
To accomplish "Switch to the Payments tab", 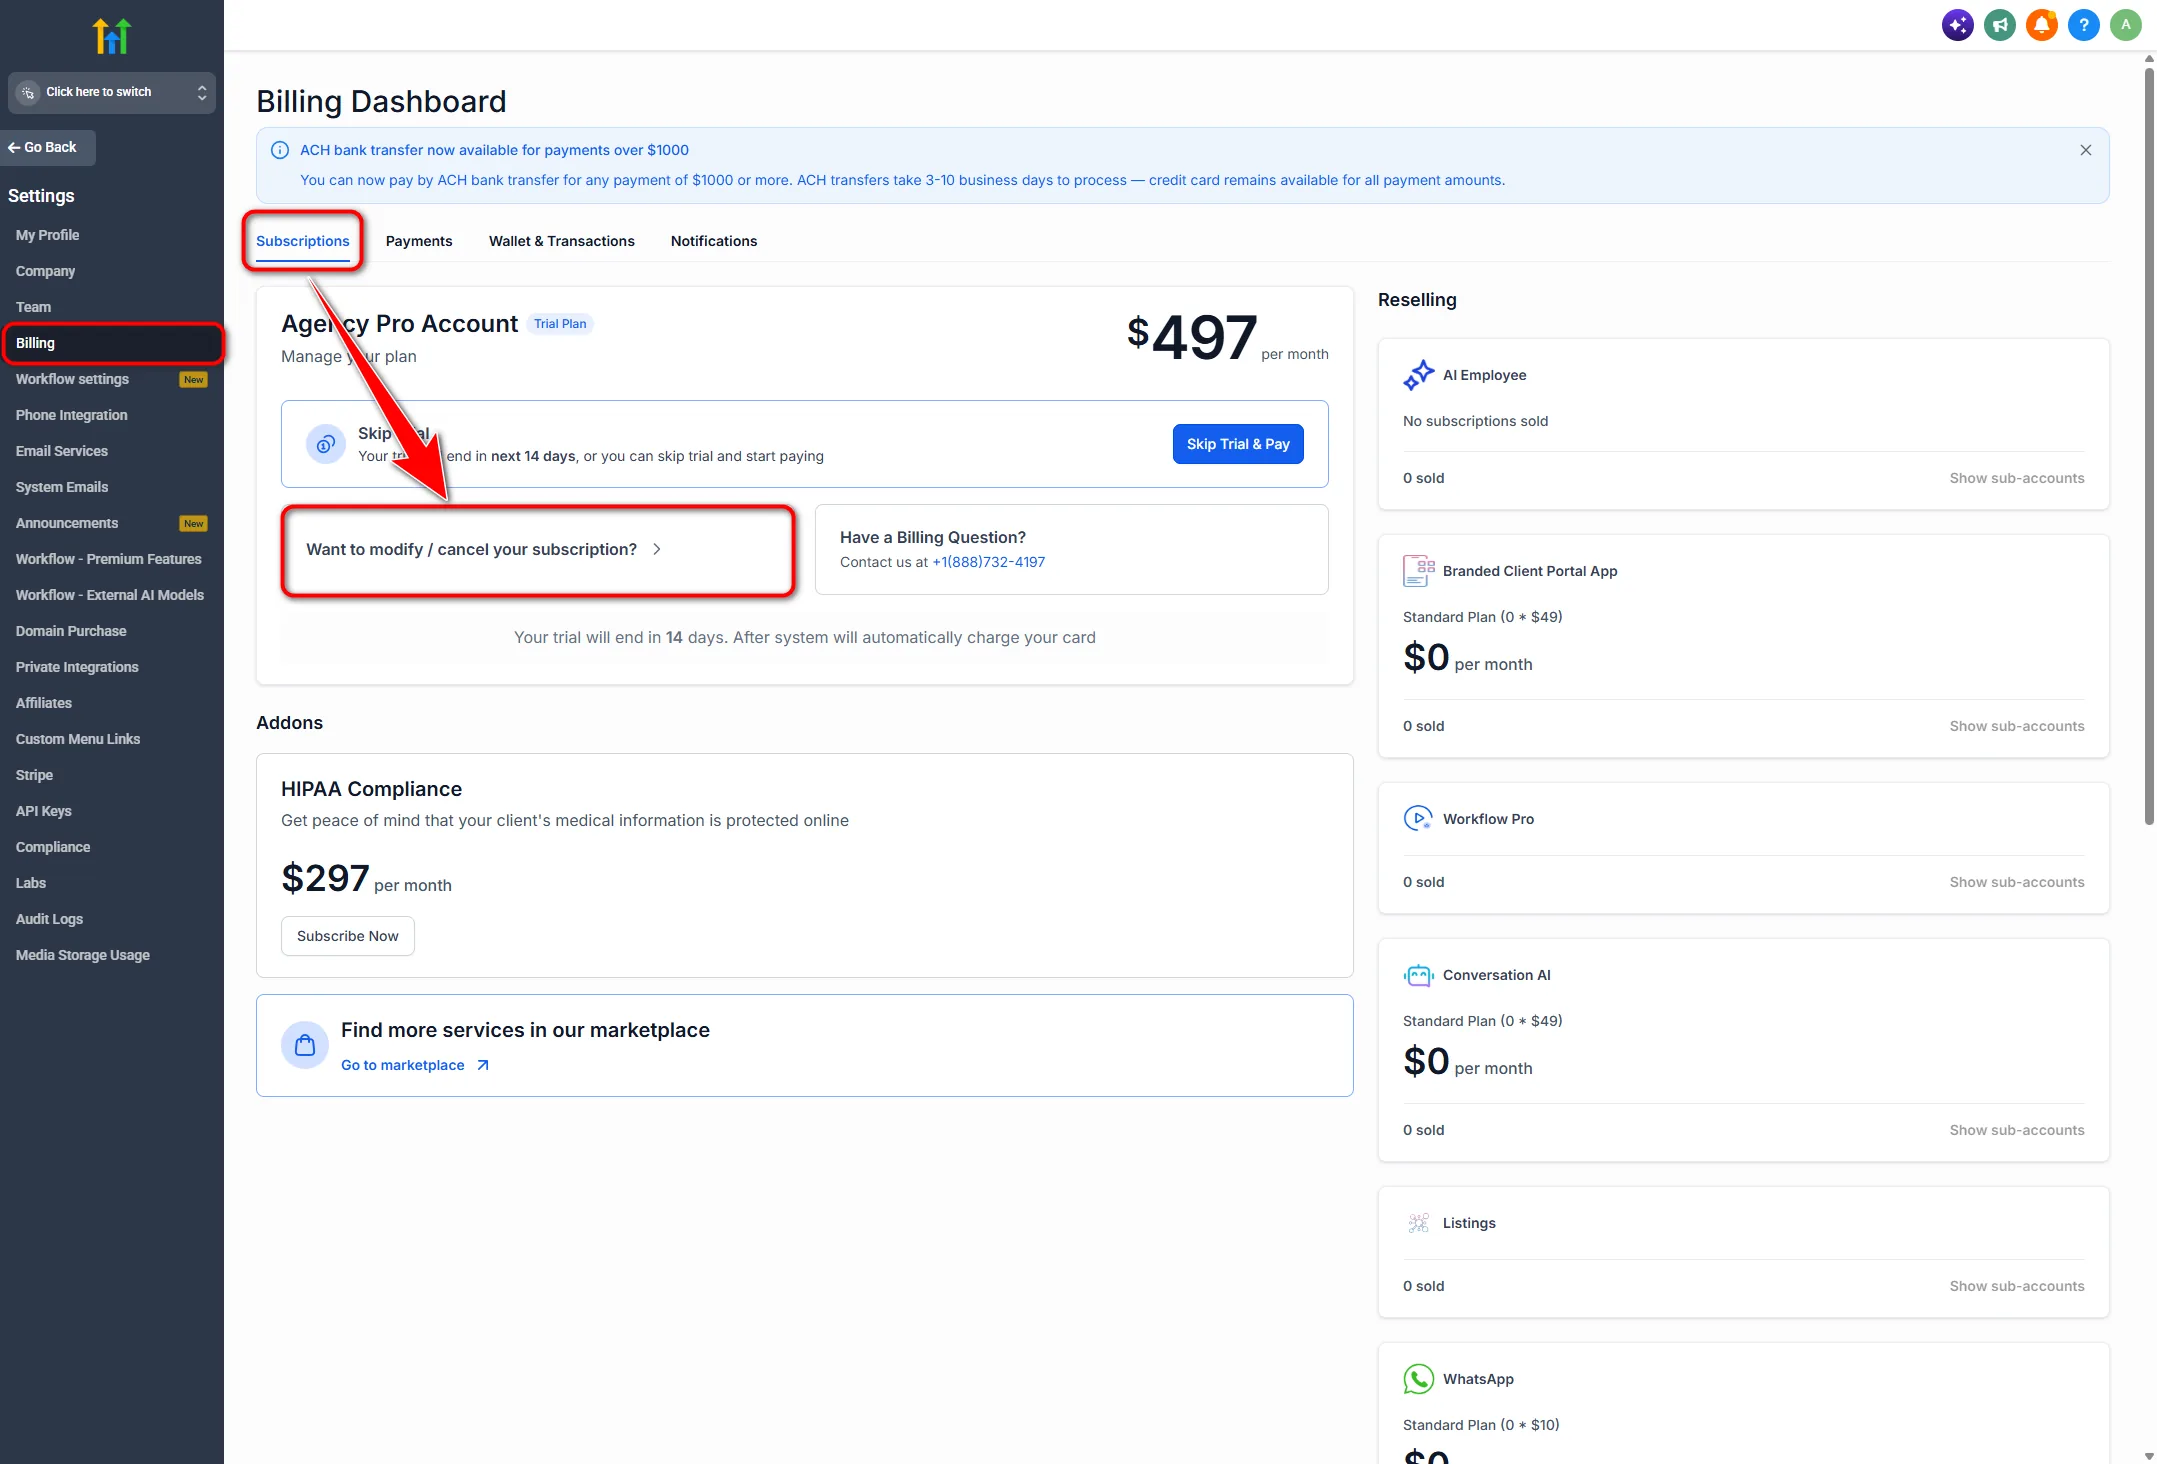I will [x=419, y=241].
